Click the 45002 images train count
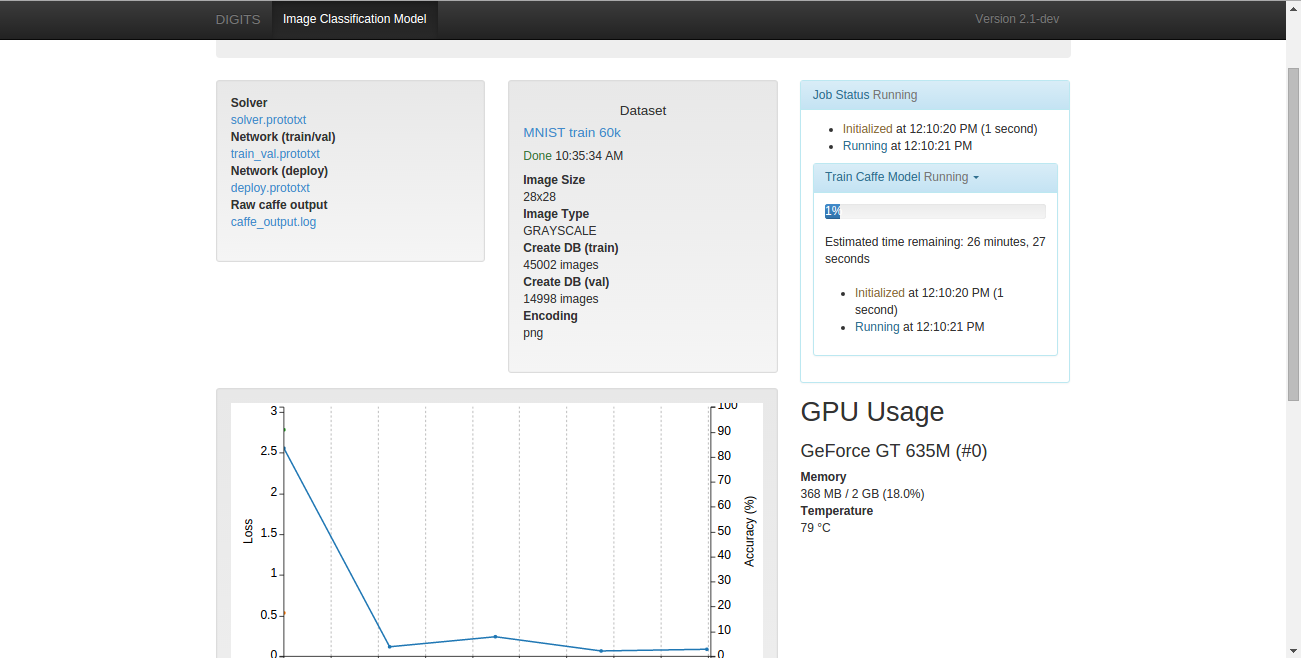This screenshot has height=658, width=1301. [x=561, y=265]
